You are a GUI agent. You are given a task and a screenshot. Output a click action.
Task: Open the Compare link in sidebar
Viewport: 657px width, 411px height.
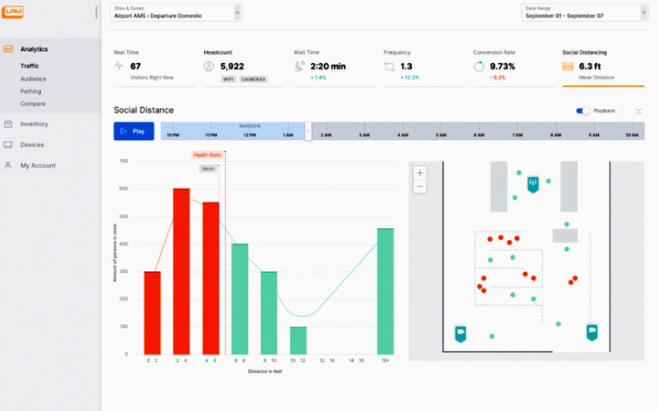coord(33,103)
